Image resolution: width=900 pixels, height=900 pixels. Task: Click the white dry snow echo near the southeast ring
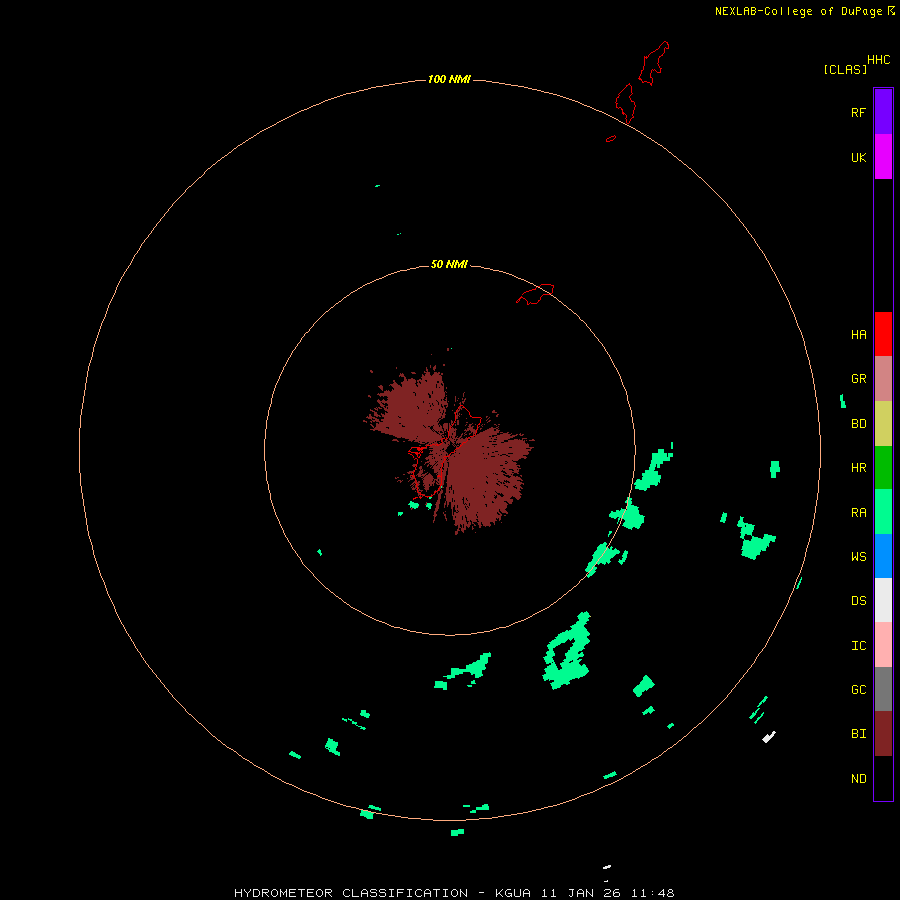pyautogui.click(x=769, y=737)
